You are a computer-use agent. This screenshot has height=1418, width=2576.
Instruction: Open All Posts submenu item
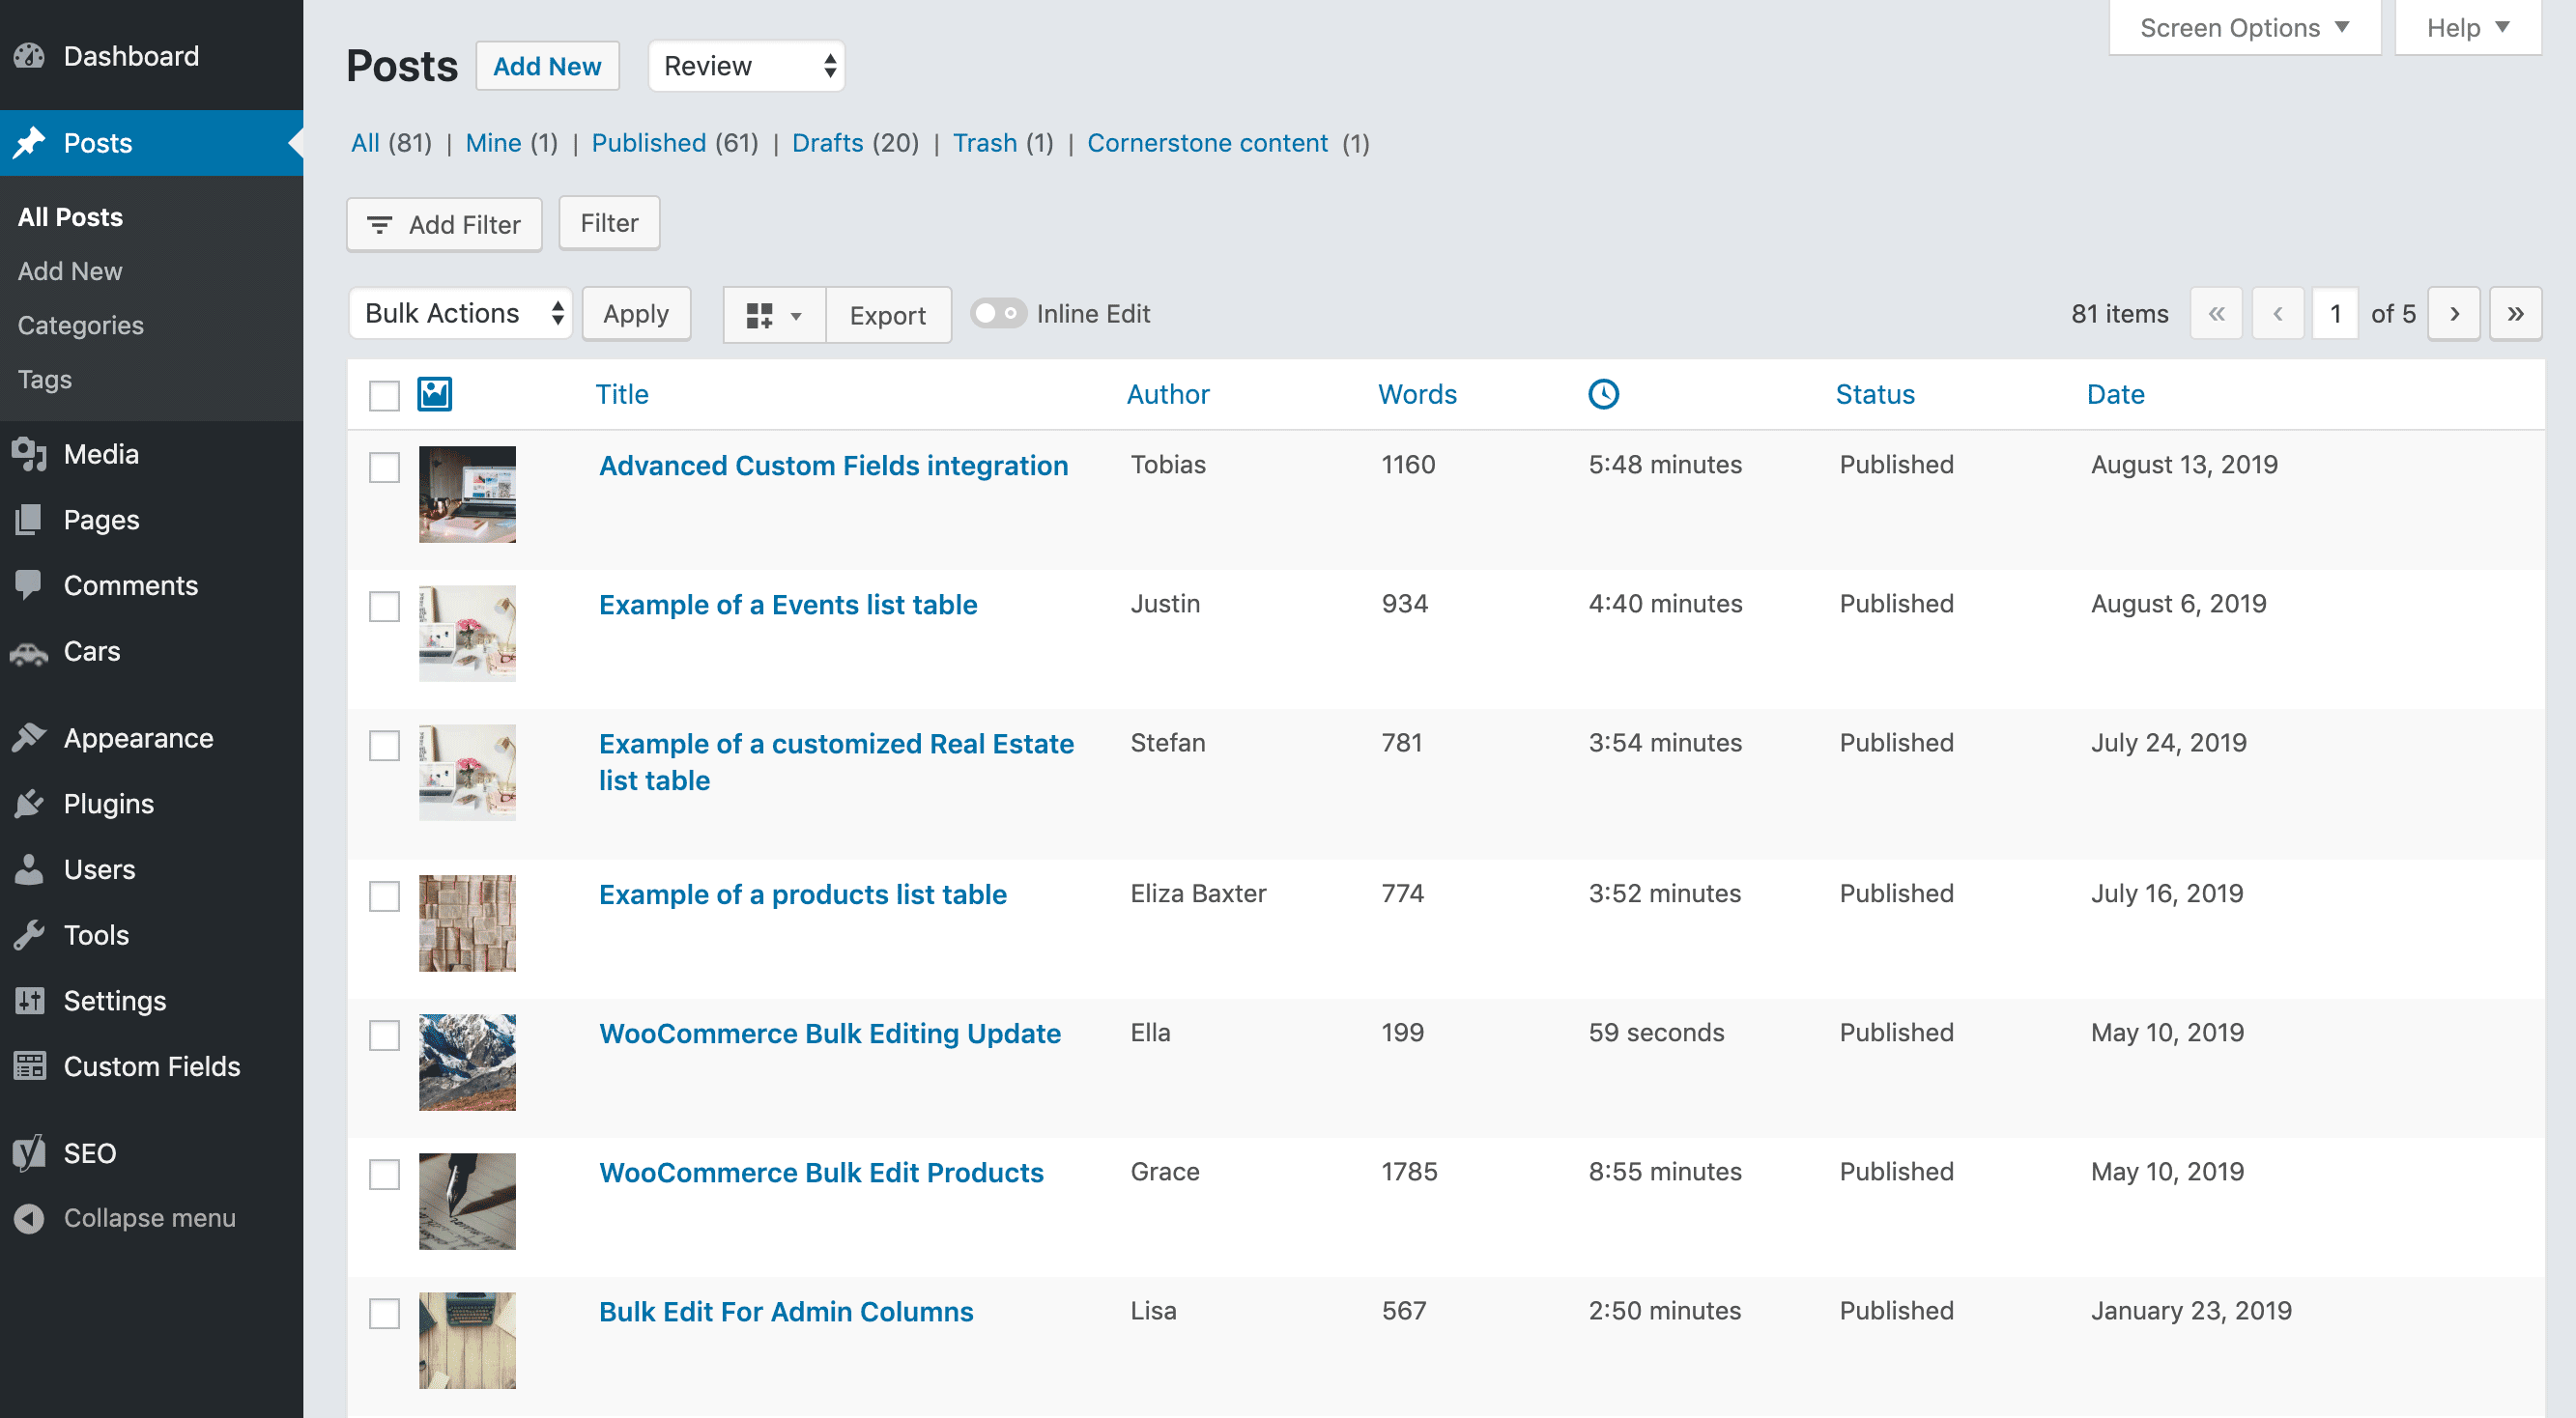coord(70,217)
